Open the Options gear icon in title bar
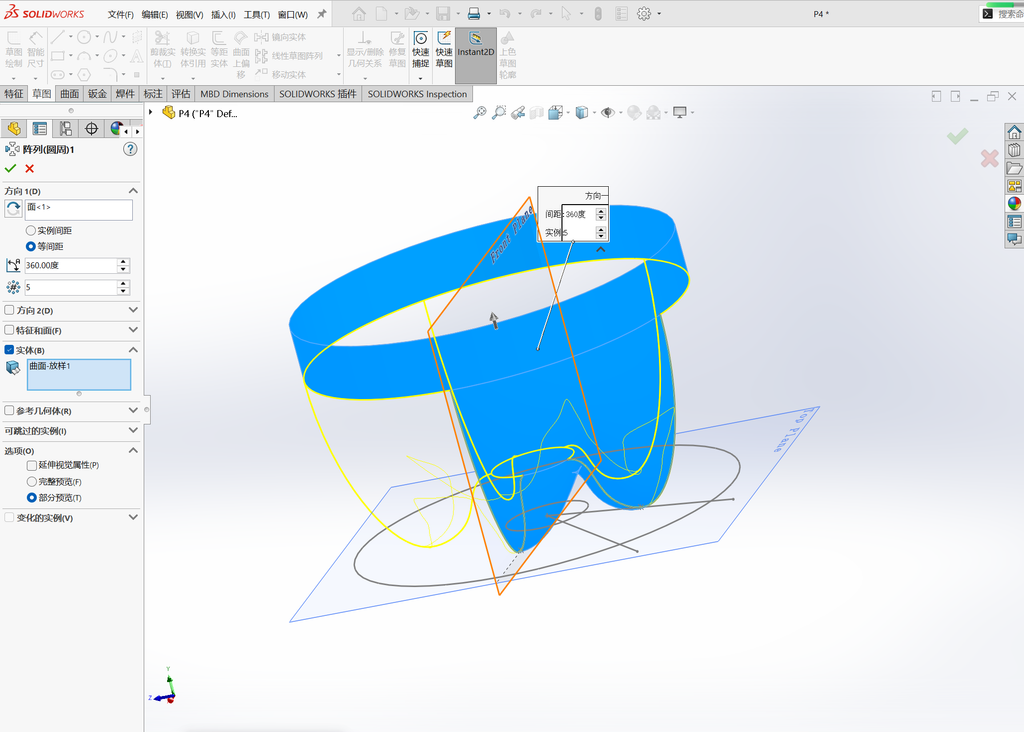1024x732 pixels. coord(644,13)
